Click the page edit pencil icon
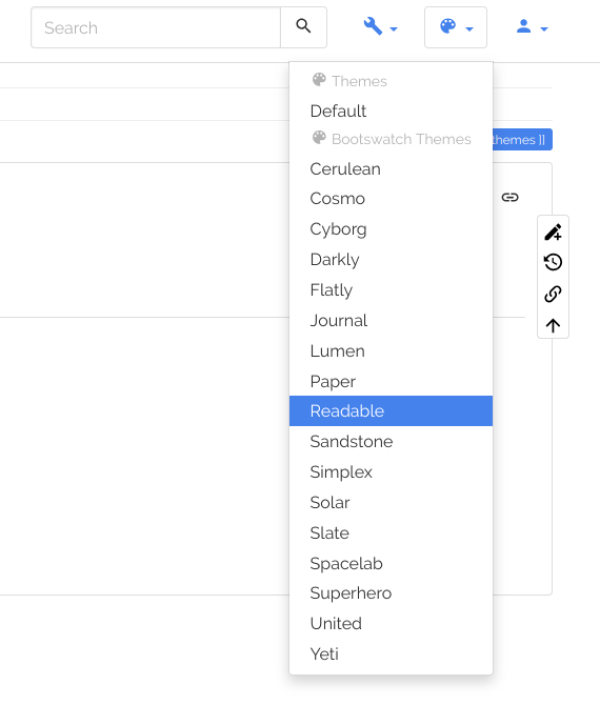This screenshot has height=705, width=600. coord(553,232)
